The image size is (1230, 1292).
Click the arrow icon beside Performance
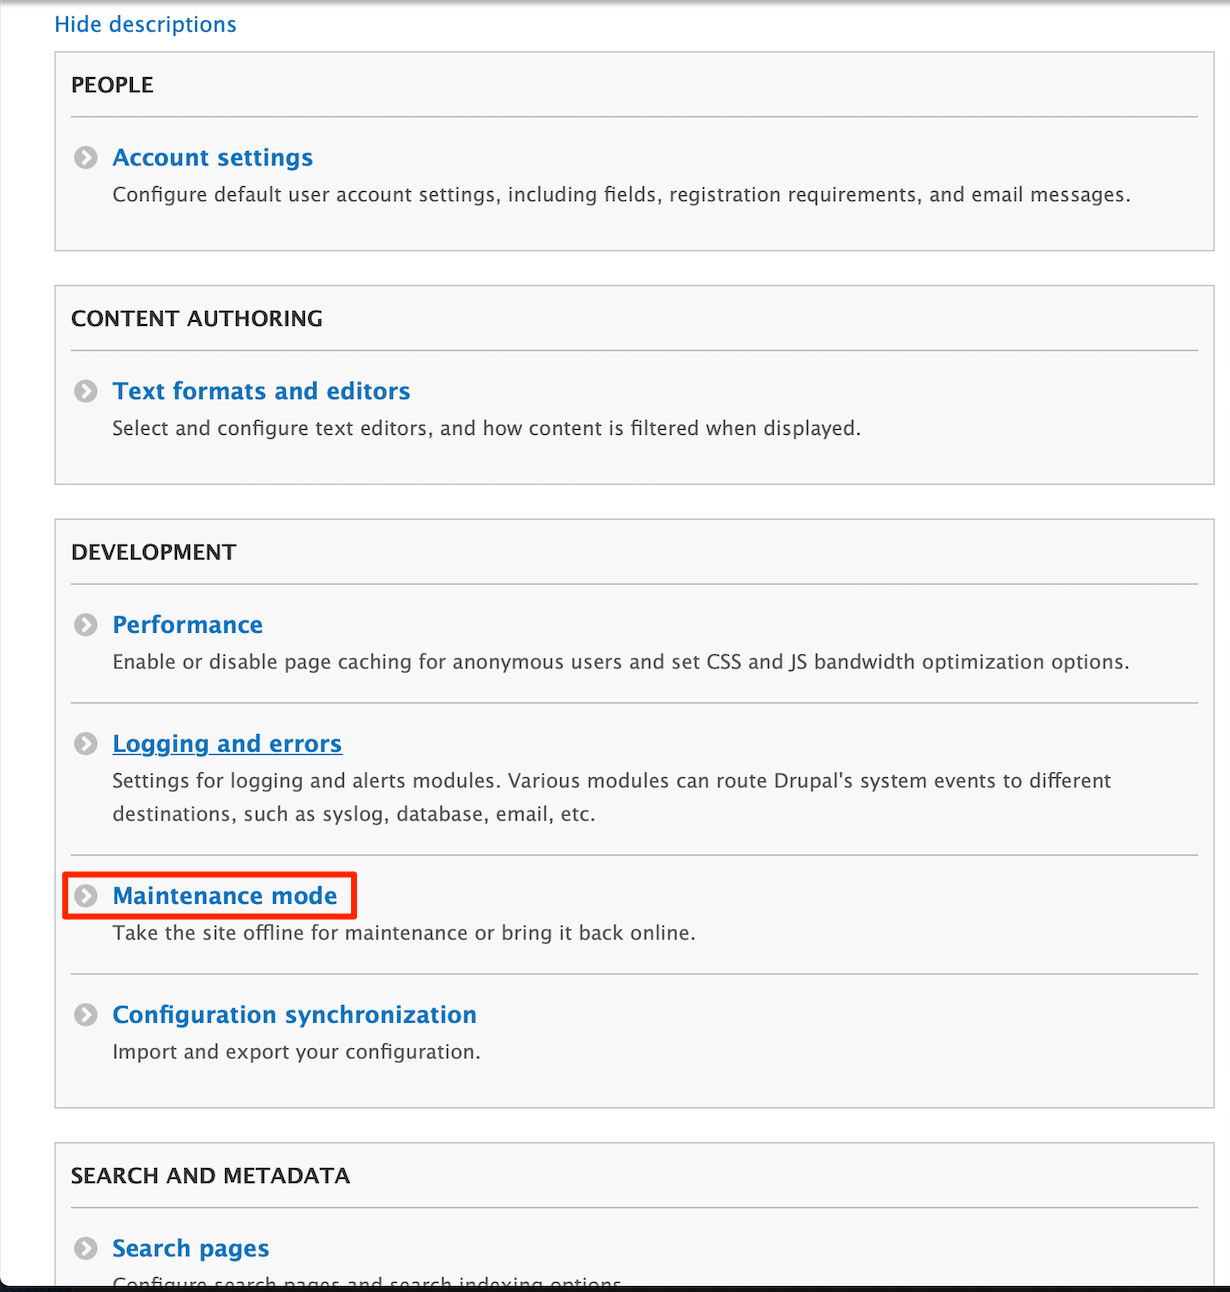coord(86,625)
